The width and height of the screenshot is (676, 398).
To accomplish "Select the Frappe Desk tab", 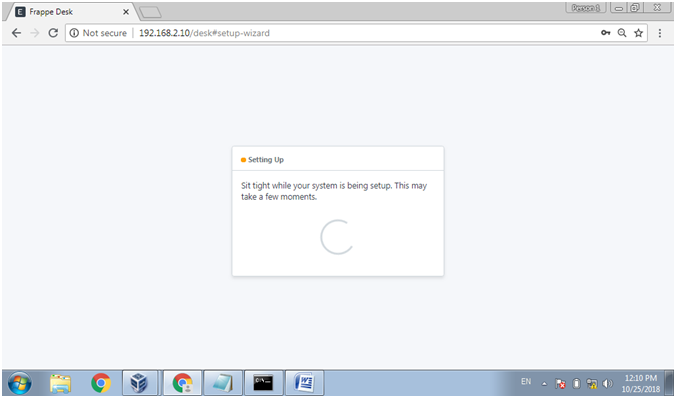I will click(71, 12).
